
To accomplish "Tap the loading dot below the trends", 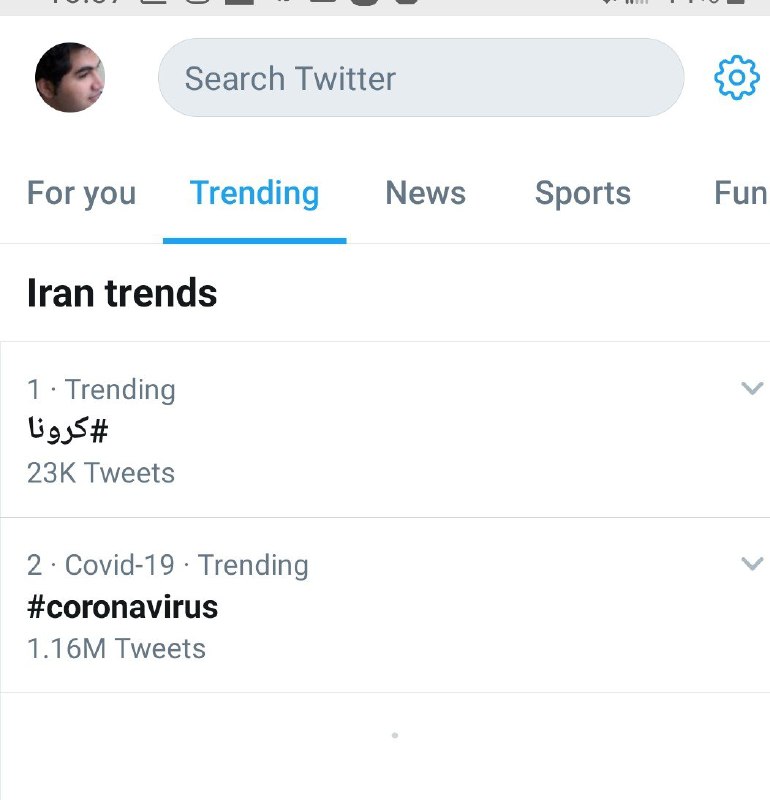I will click(395, 736).
